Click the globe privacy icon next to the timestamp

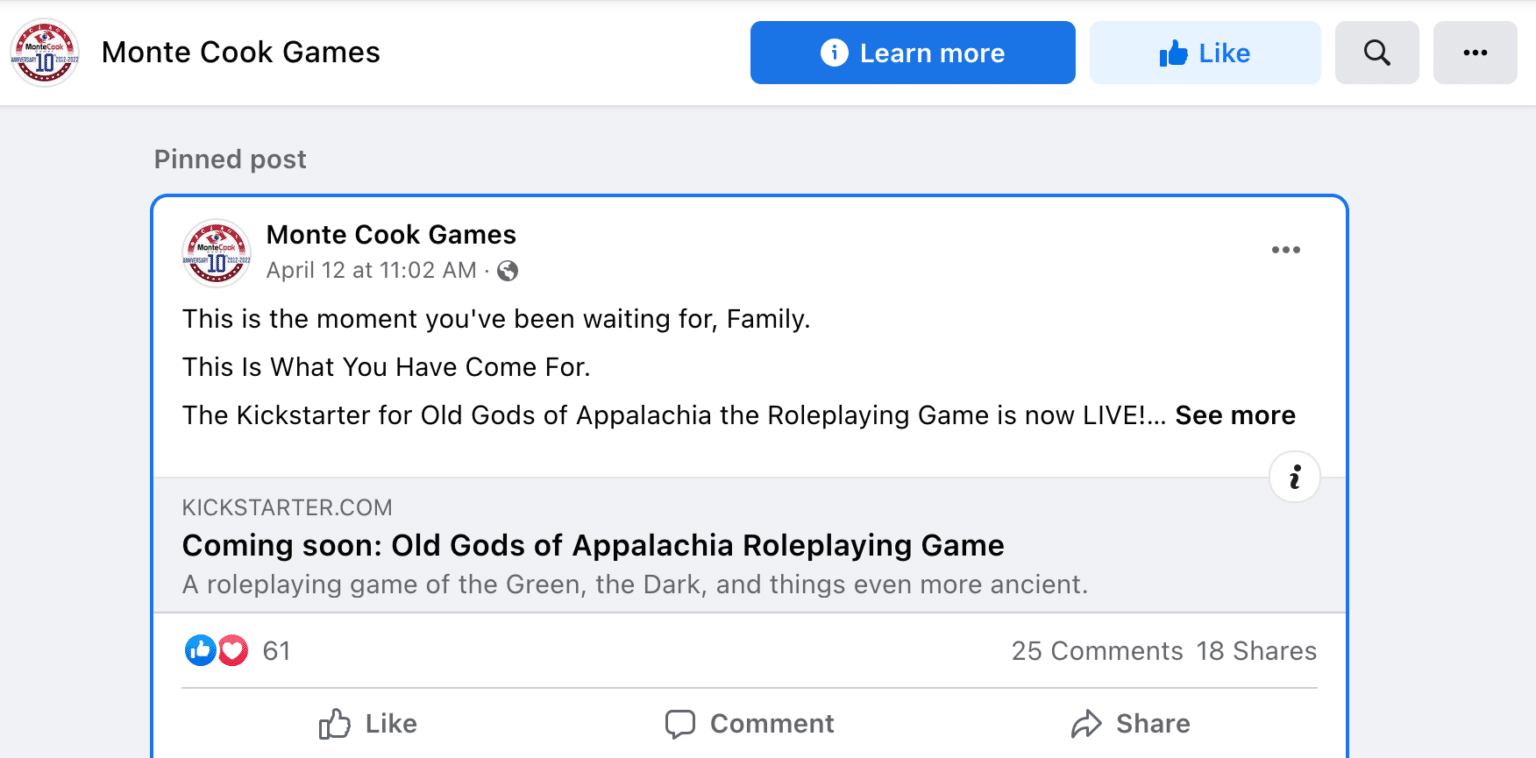(x=507, y=270)
